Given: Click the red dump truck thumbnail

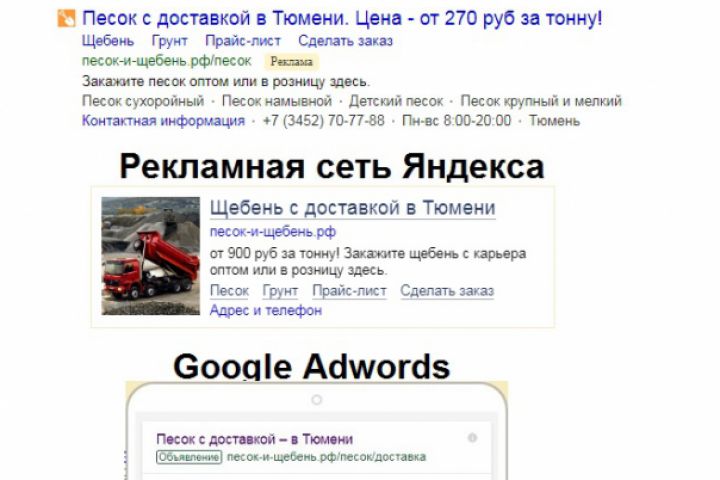Looking at the screenshot, I should coord(151,256).
